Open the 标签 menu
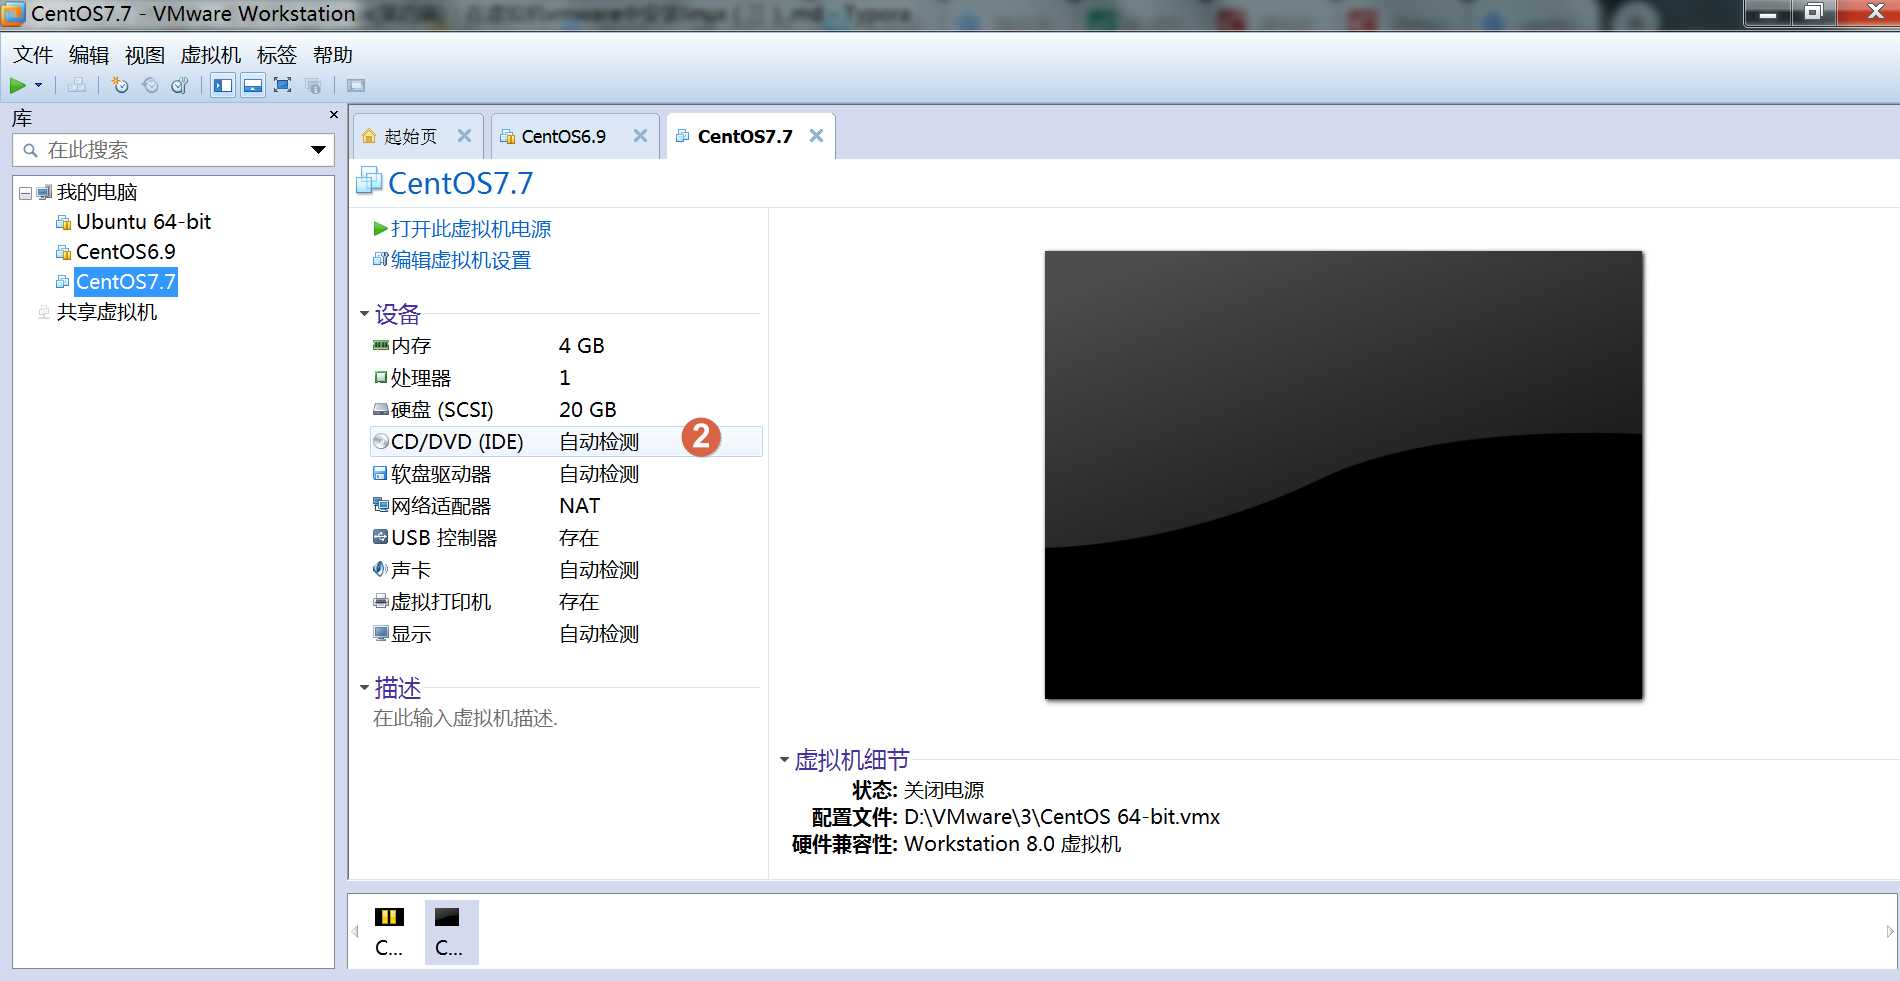 [x=277, y=55]
